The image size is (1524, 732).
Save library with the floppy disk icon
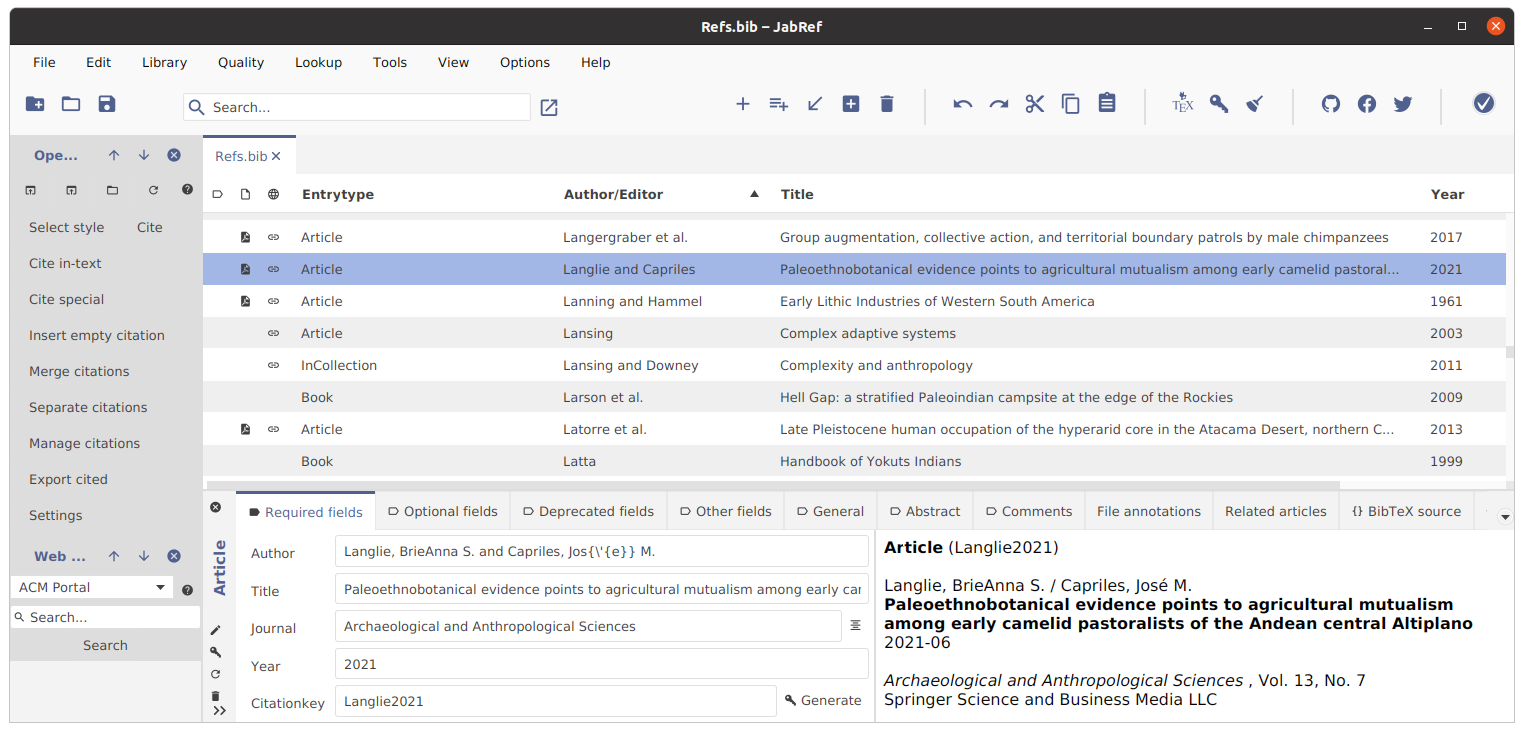coord(107,104)
